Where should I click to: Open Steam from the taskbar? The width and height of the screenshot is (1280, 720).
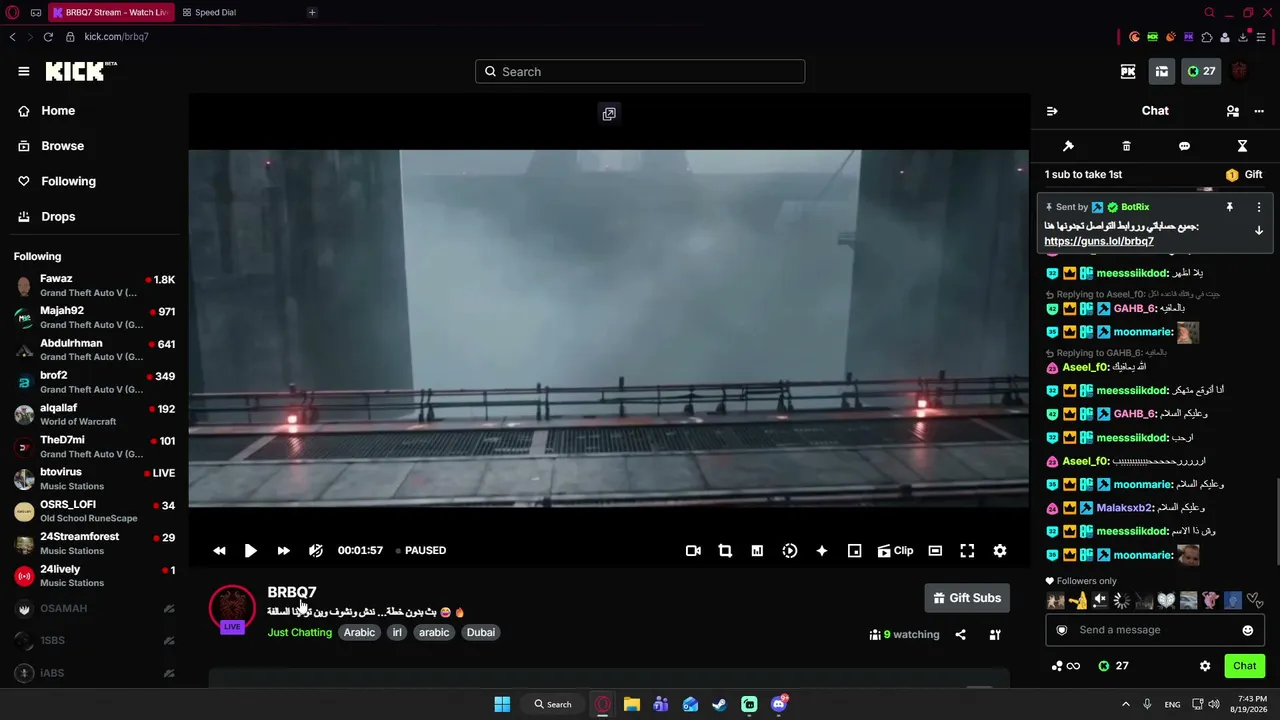coord(720,704)
